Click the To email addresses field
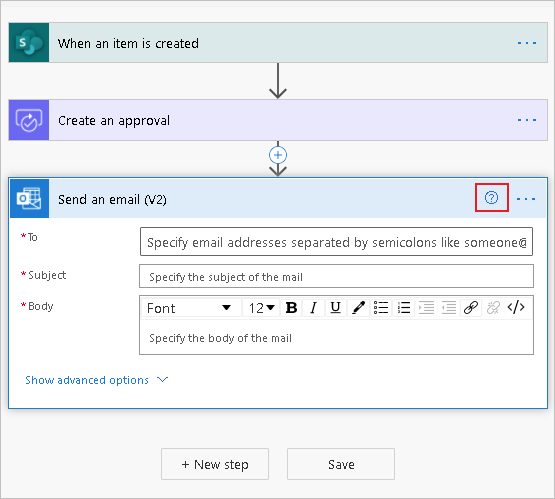This screenshot has width=555, height=499. 336,242
